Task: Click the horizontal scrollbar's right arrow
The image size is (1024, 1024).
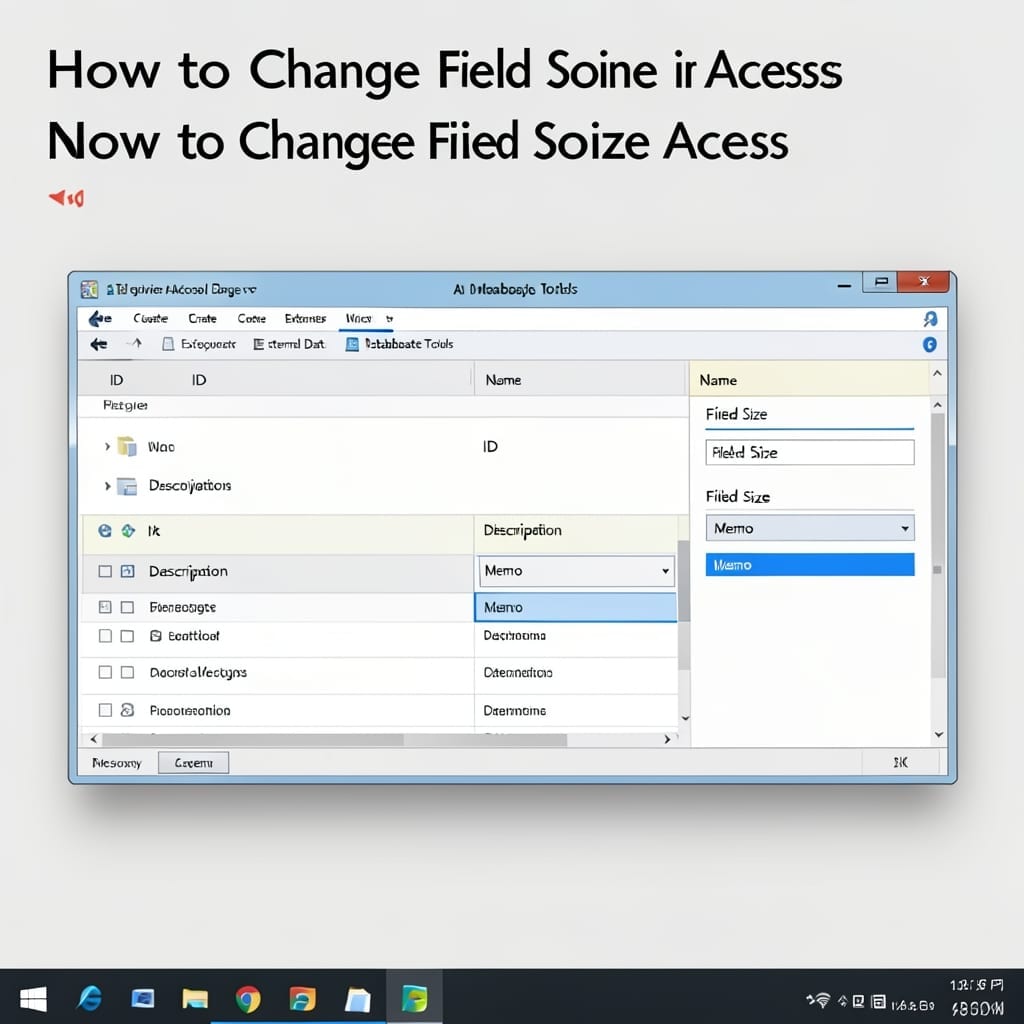Action: click(667, 739)
